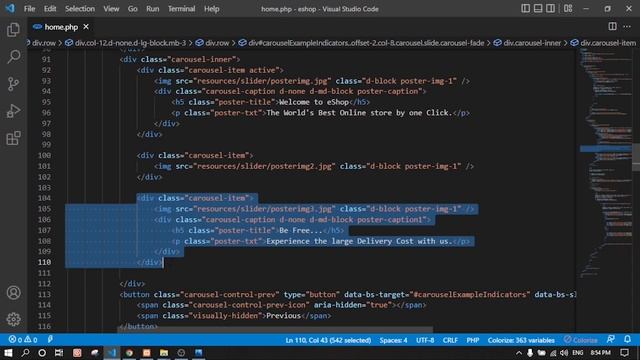Open the Explorer view in activity bar
The image size is (640, 360).
tap(13, 30)
